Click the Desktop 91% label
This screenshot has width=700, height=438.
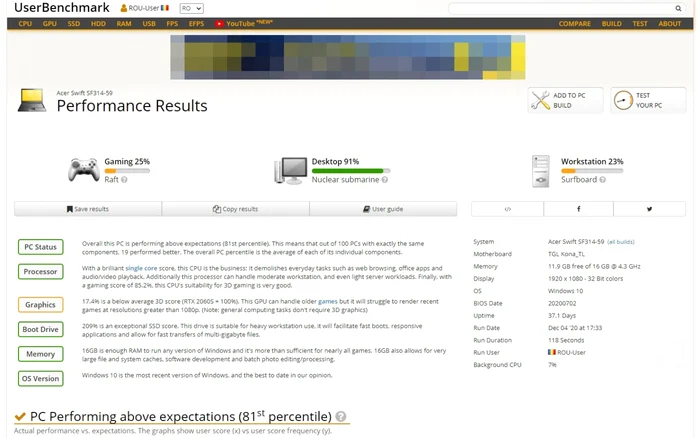coord(335,162)
